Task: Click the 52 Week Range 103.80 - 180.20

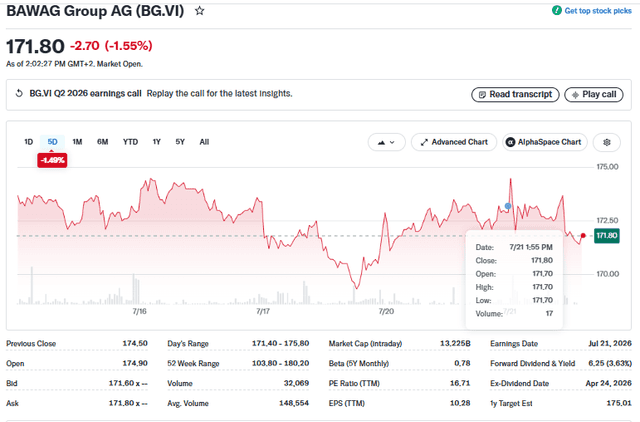Action: [280, 363]
